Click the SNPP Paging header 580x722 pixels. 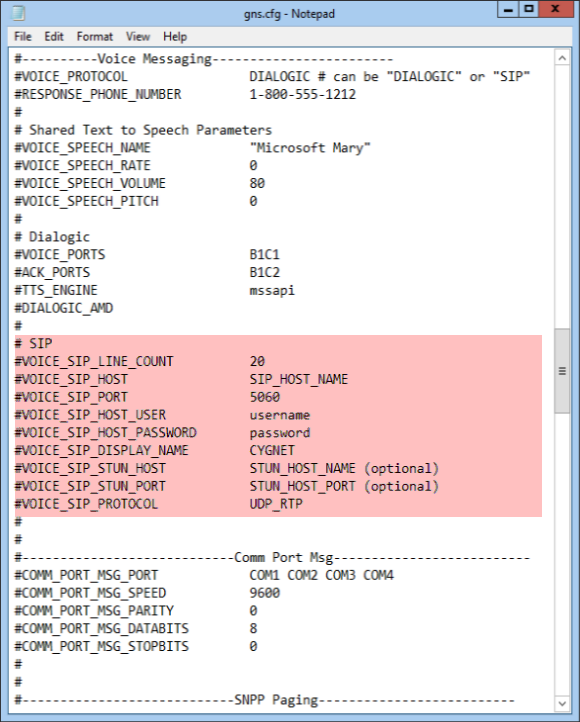[x=276, y=700]
